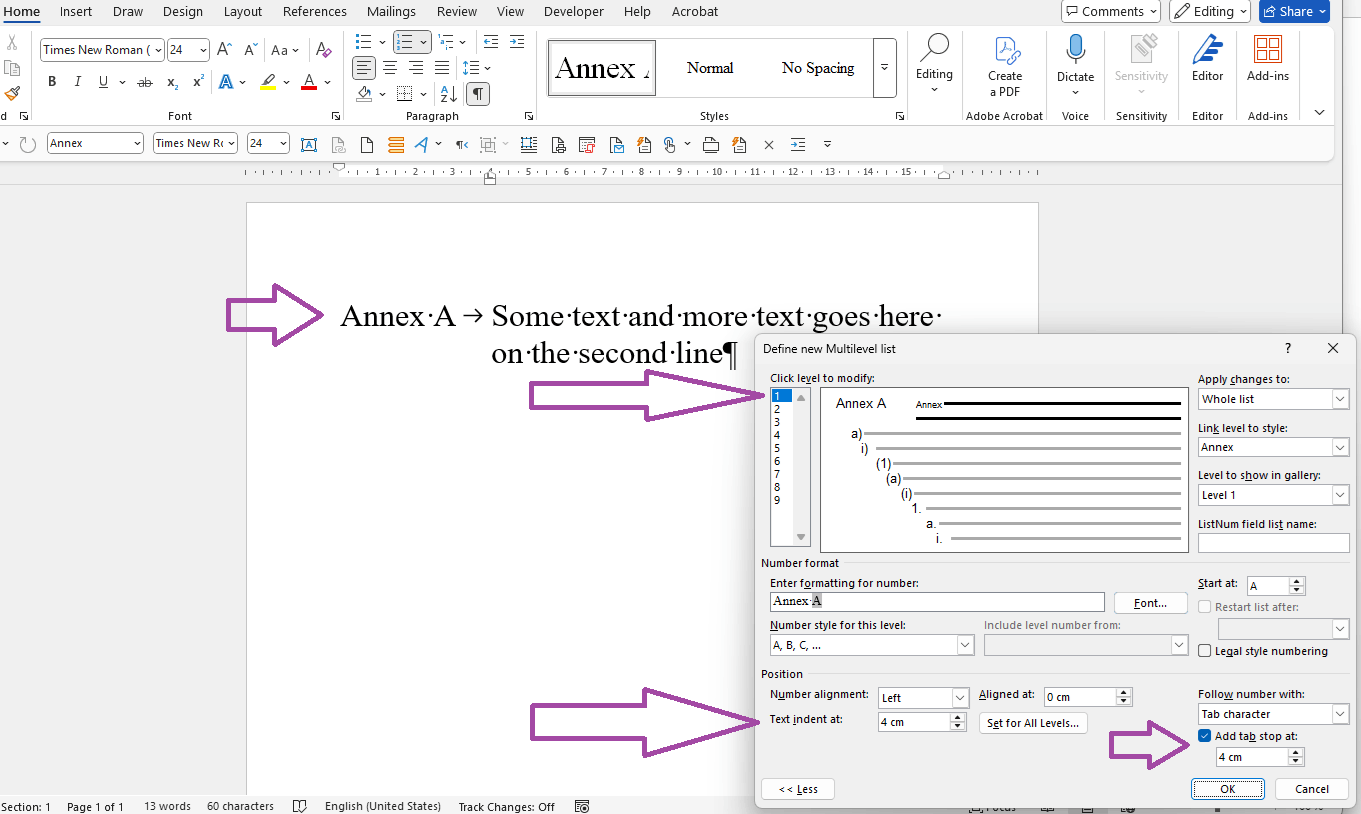Click Create a PDF in Adobe Acrobat group
The image size is (1361, 814).
(1005, 62)
